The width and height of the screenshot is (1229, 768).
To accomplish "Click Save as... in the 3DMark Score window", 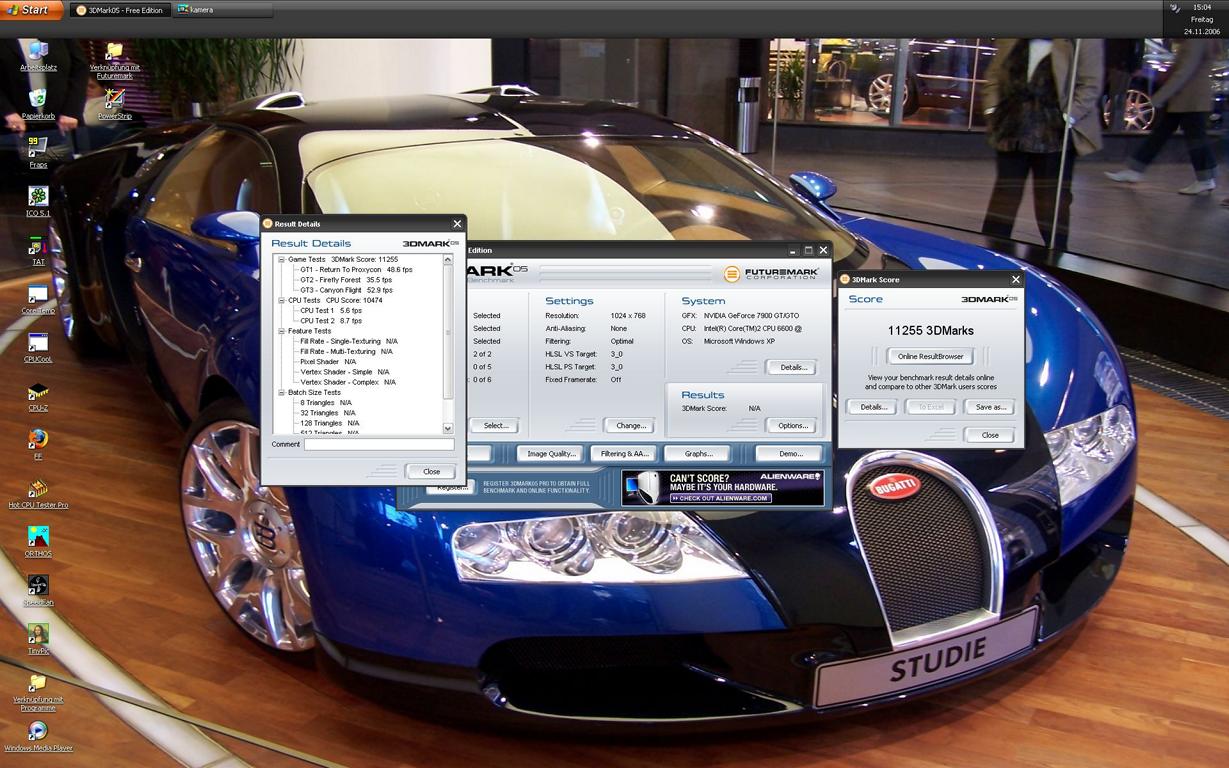I will 990,407.
